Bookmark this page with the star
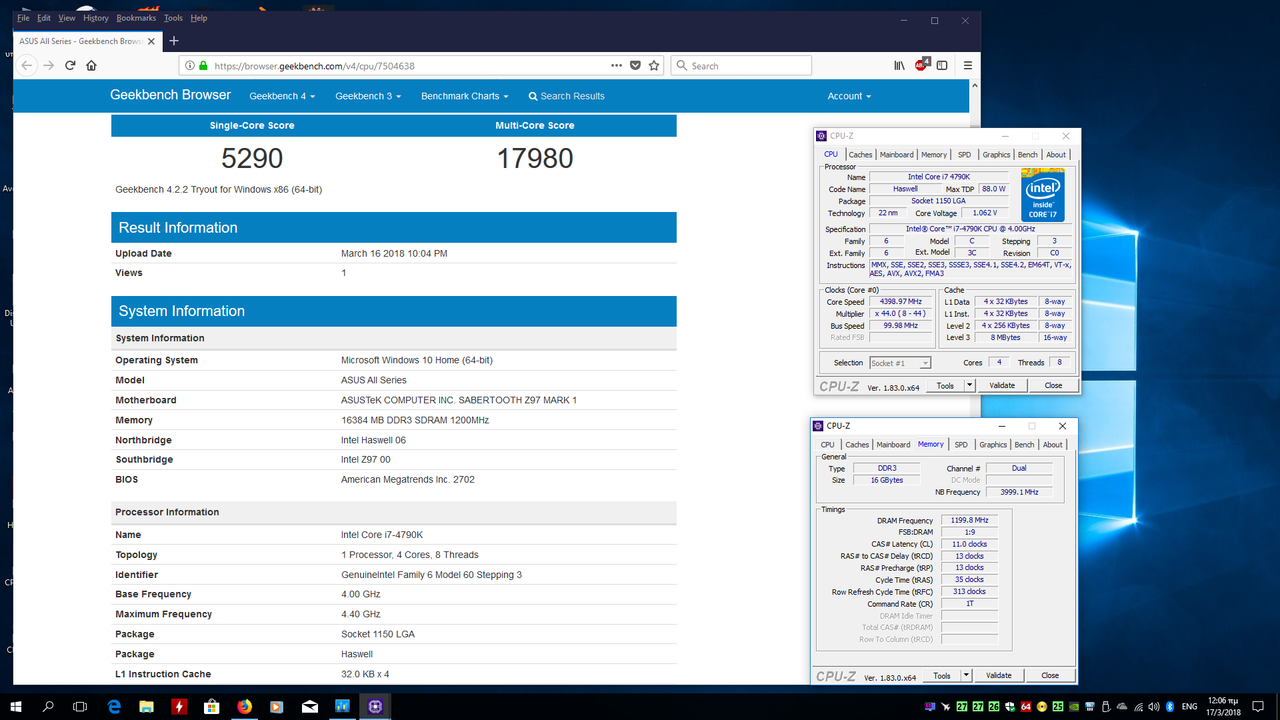Image resolution: width=1280 pixels, height=720 pixels. tap(654, 65)
